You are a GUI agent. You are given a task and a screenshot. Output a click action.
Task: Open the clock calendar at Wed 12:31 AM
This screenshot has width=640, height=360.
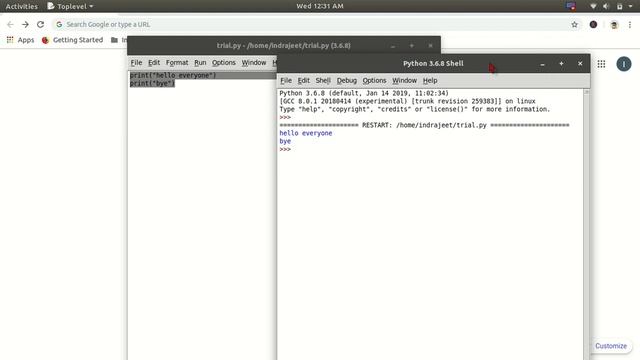(320, 6)
